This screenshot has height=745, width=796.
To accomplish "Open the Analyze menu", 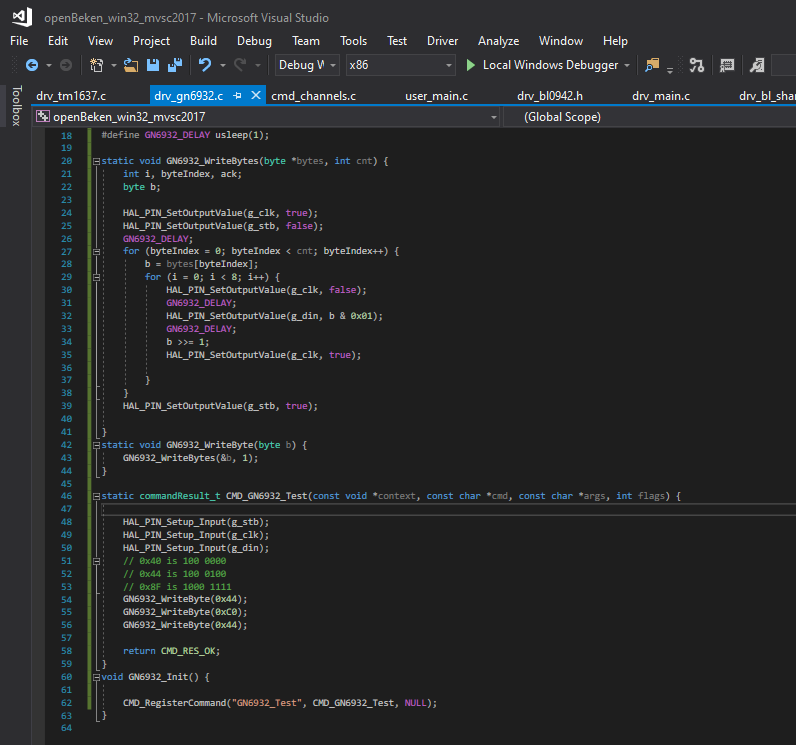I will [x=499, y=41].
